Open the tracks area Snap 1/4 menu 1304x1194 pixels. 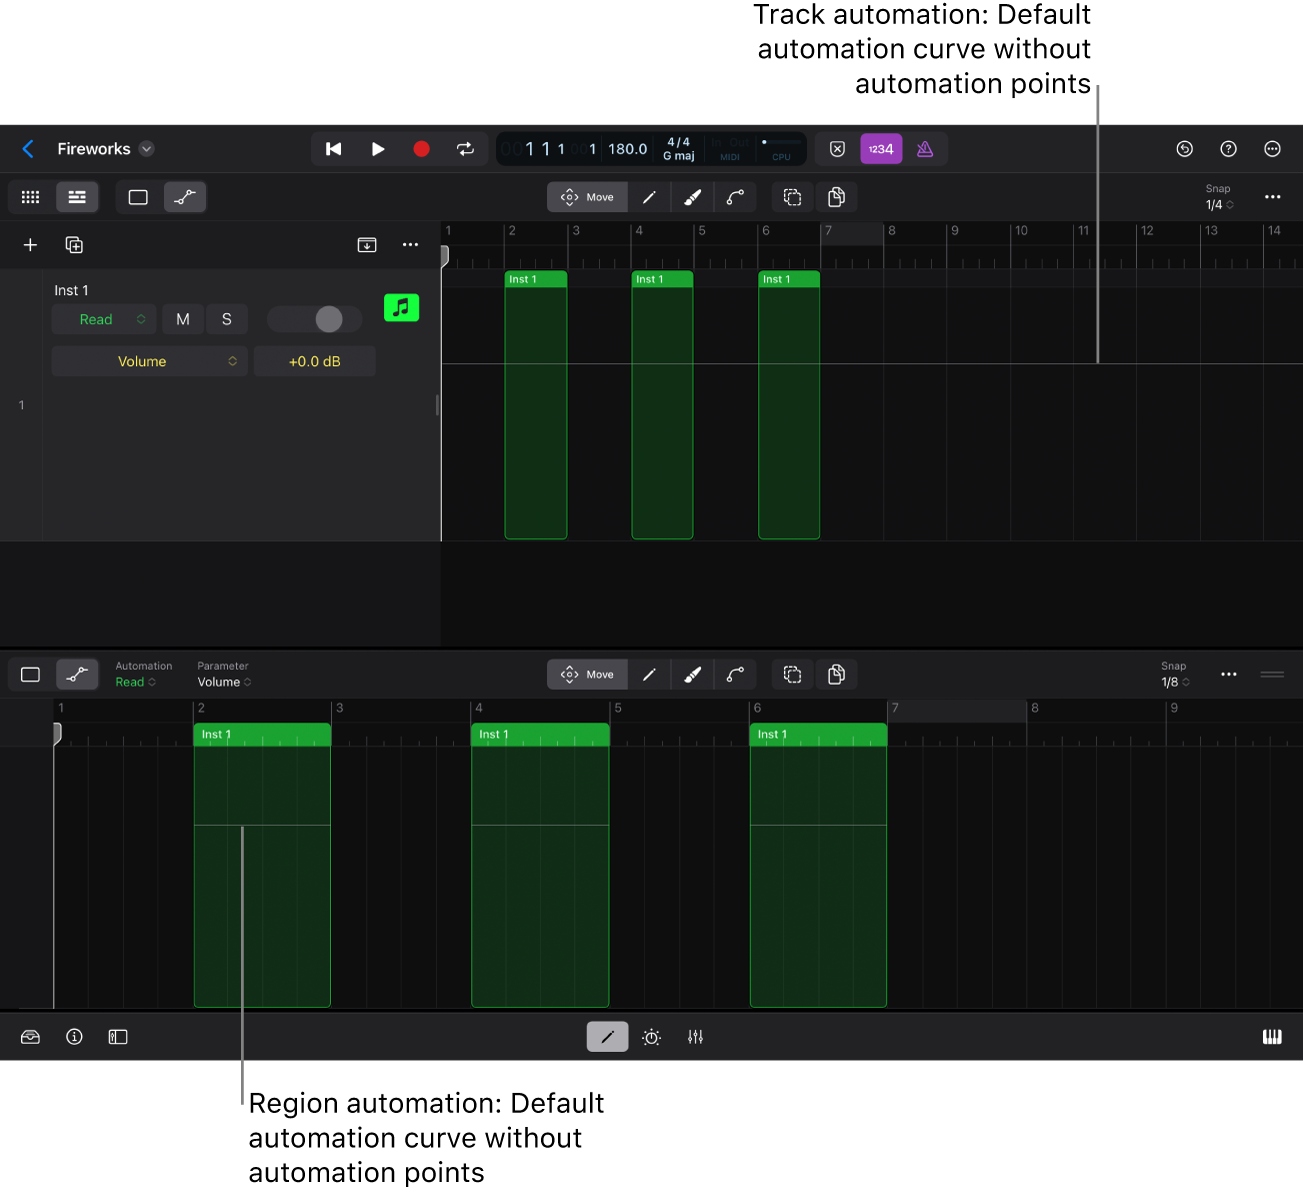pos(1219,197)
